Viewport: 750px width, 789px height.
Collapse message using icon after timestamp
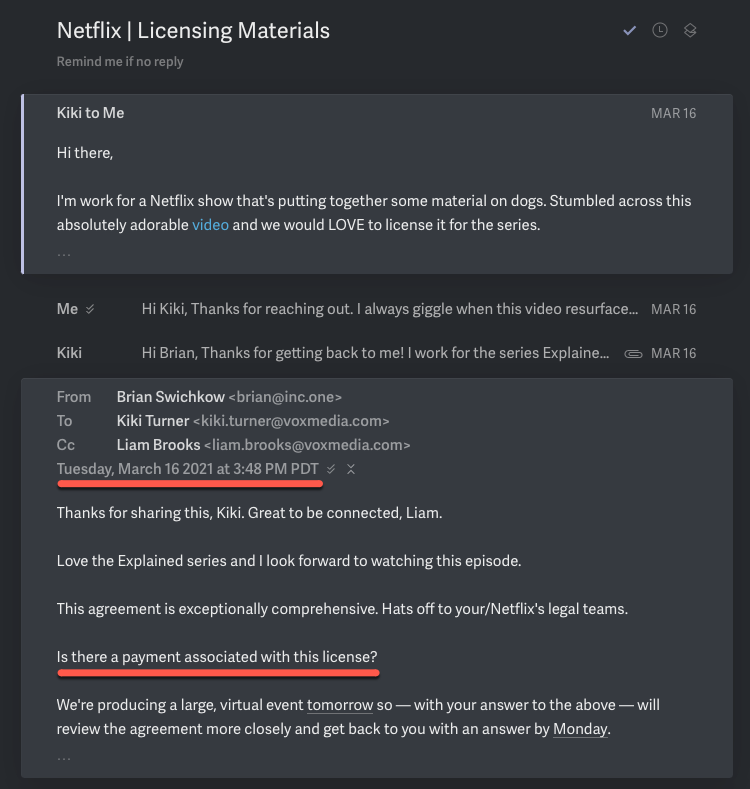tap(351, 469)
